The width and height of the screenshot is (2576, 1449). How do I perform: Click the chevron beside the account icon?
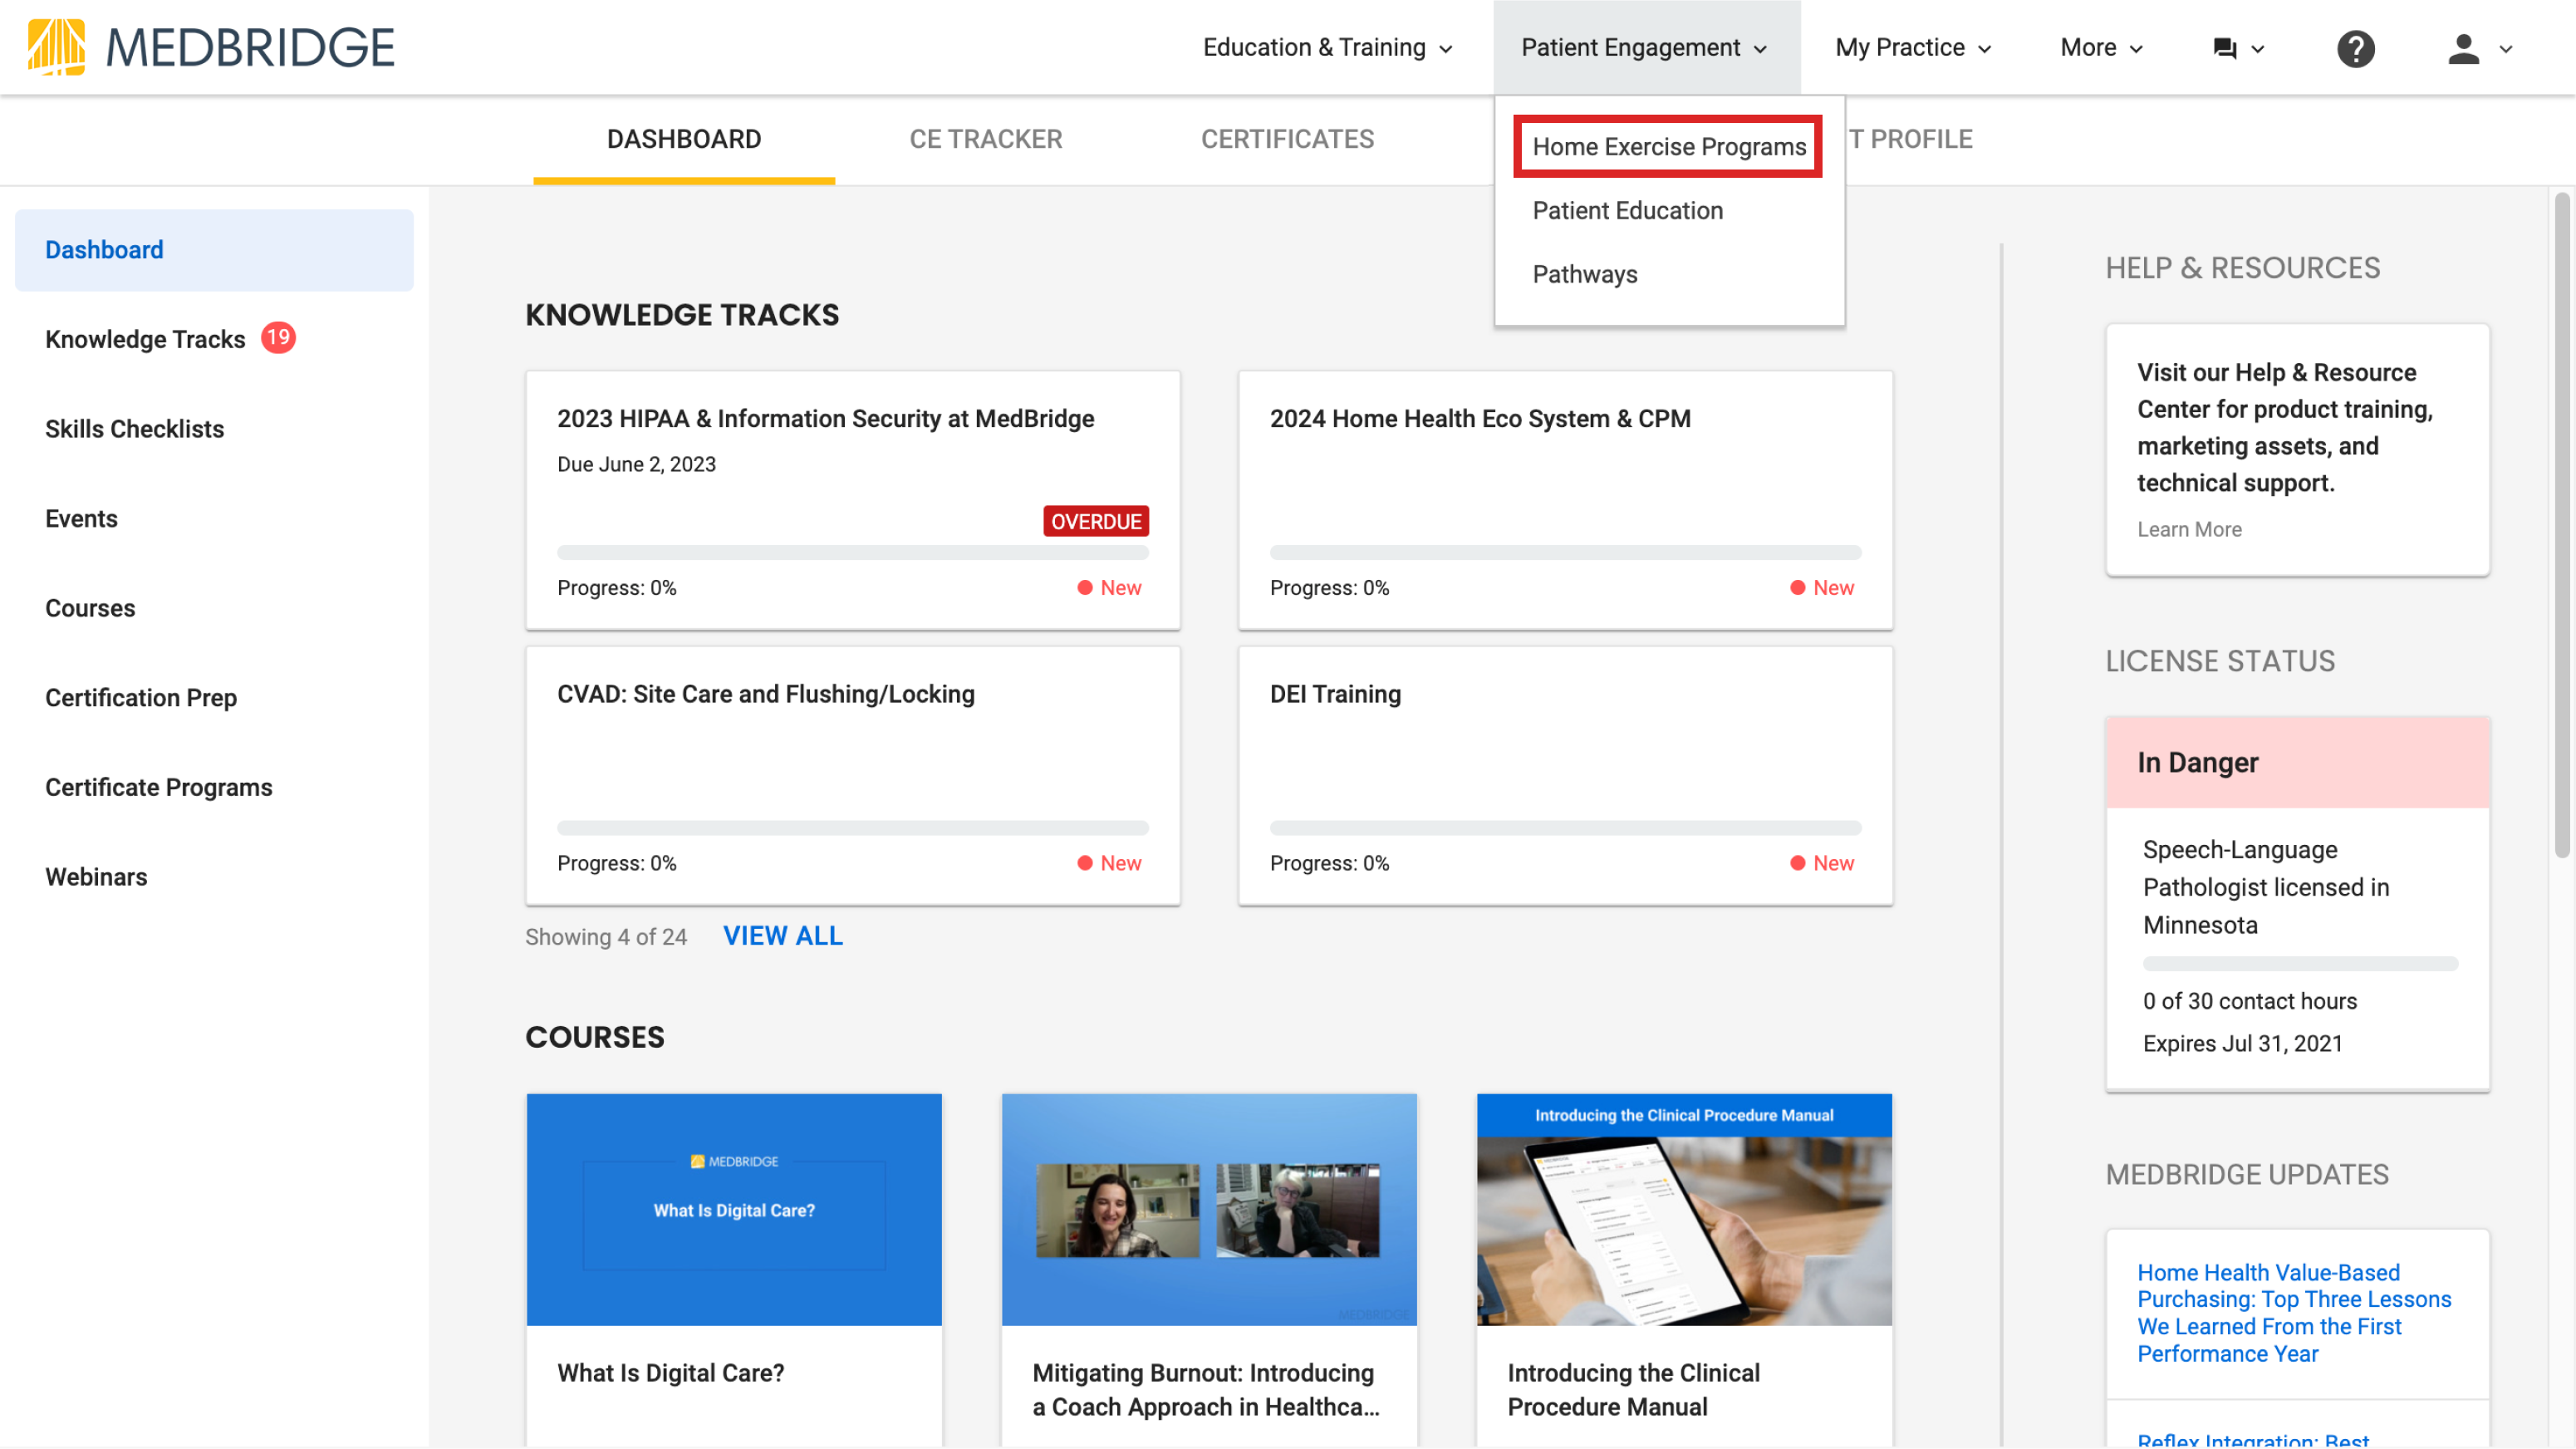2505,49
